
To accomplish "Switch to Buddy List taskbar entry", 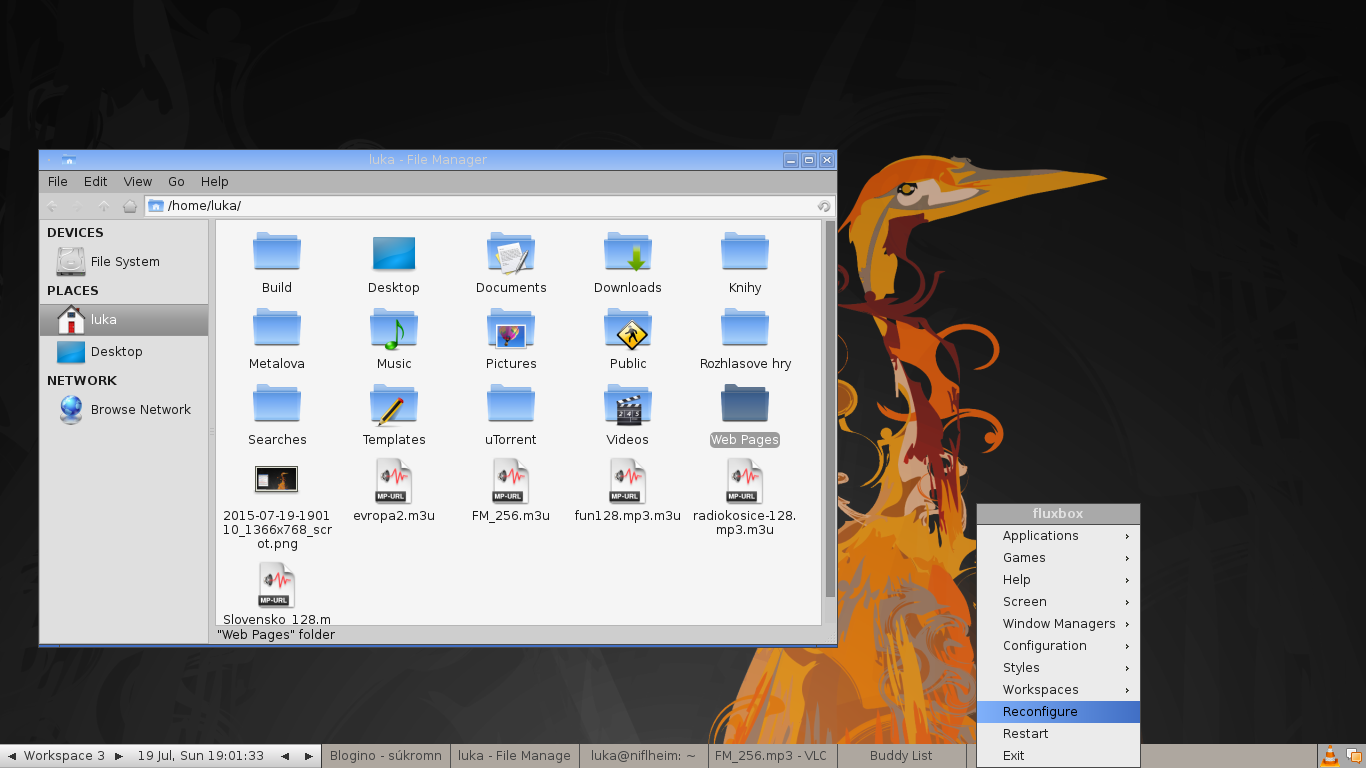I will 901,756.
